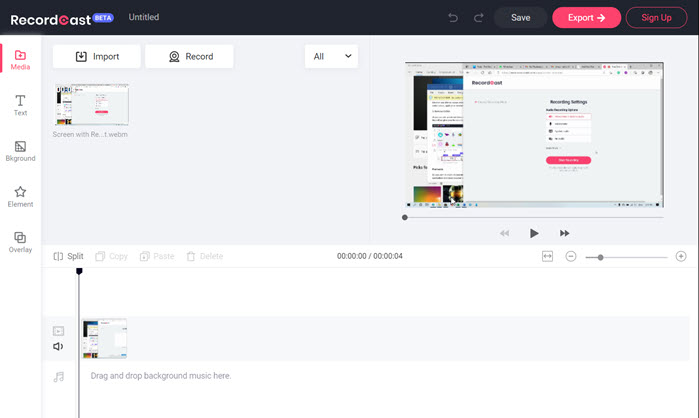Image resolution: width=699 pixels, height=418 pixels.
Task: Save the project
Action: point(520,18)
